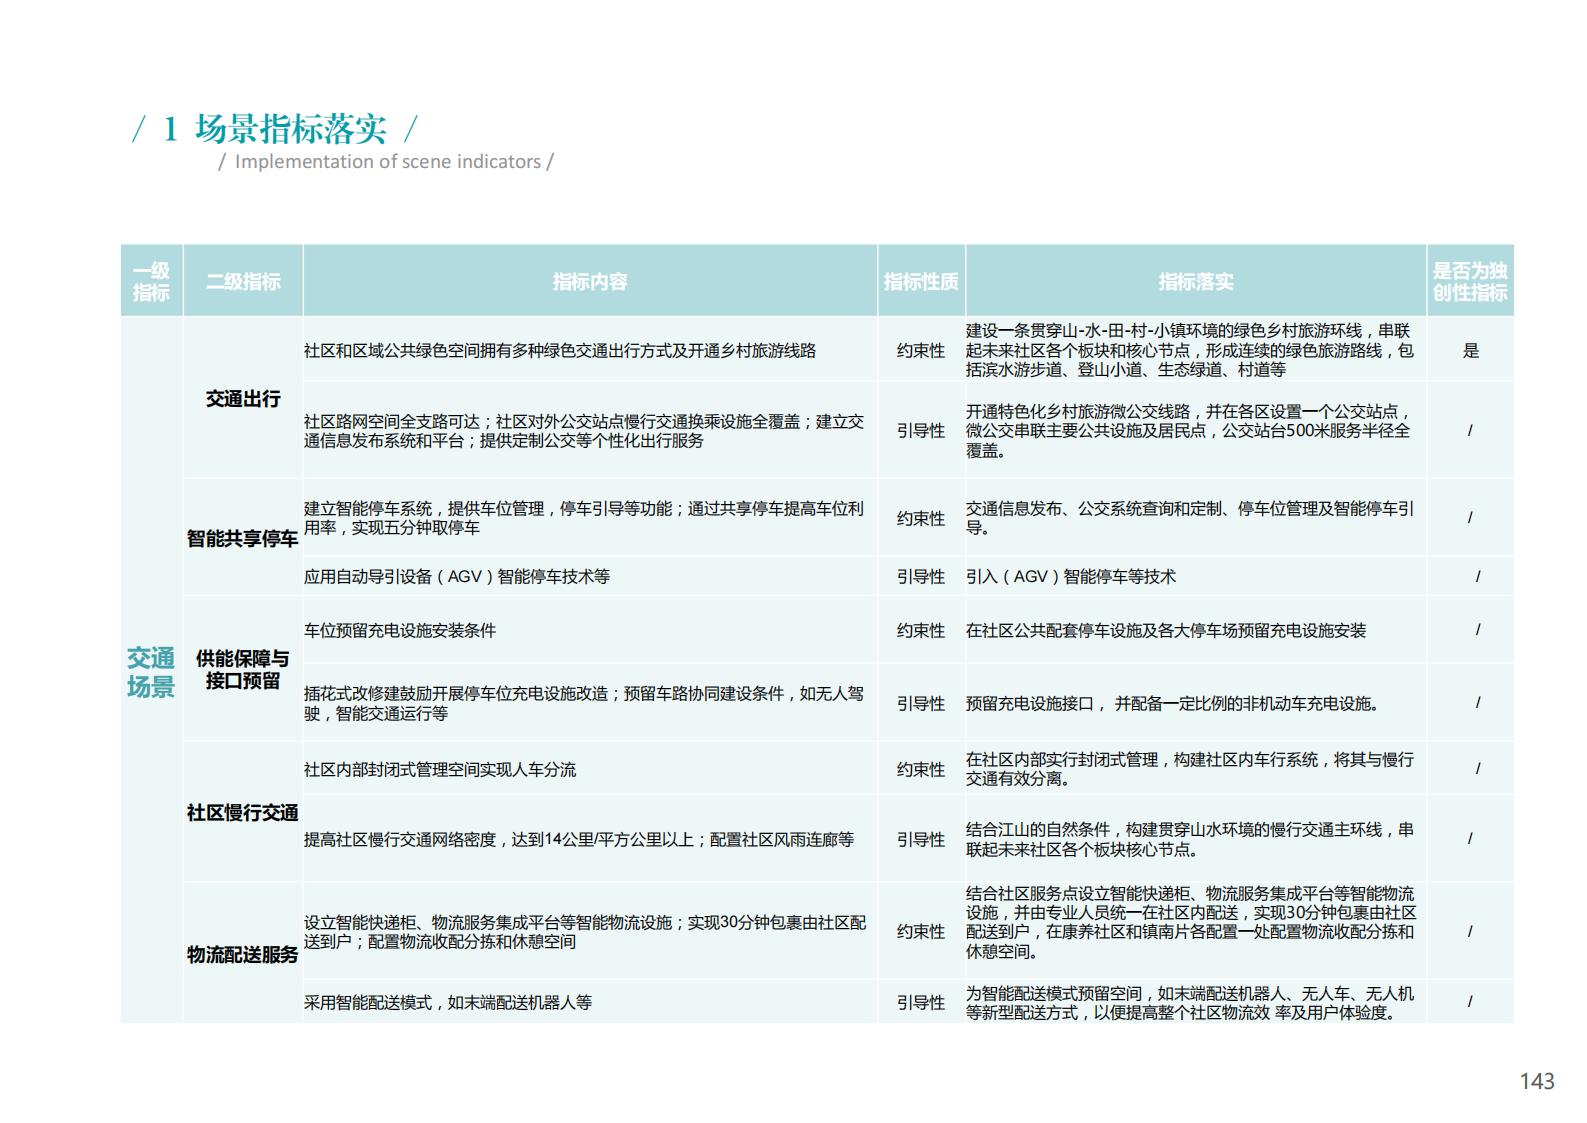
Task: Select the '指标内容' column header
Action: point(590,281)
